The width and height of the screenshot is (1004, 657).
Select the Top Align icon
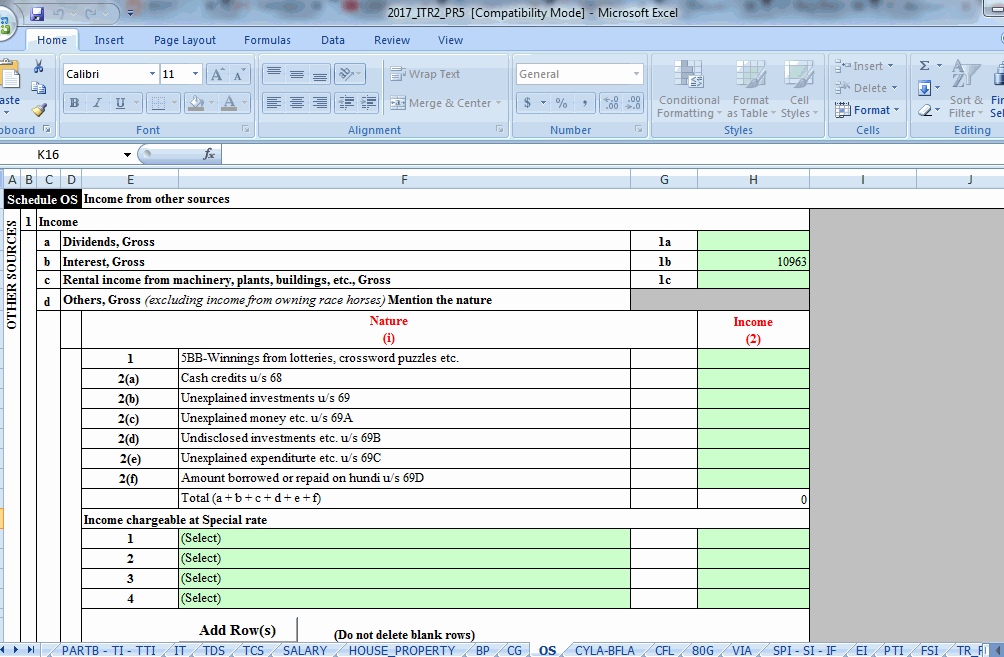(273, 74)
